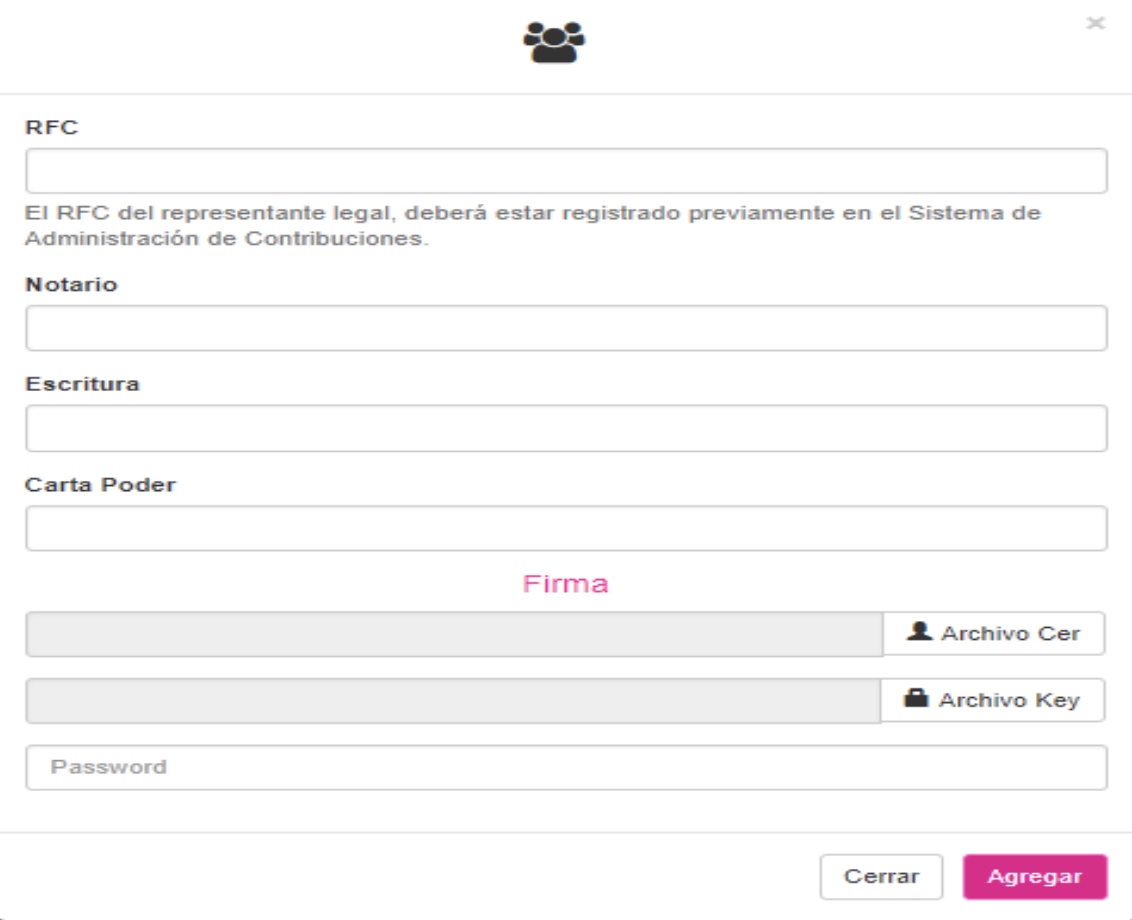Click the user icon on Archivo Cer

click(x=919, y=631)
